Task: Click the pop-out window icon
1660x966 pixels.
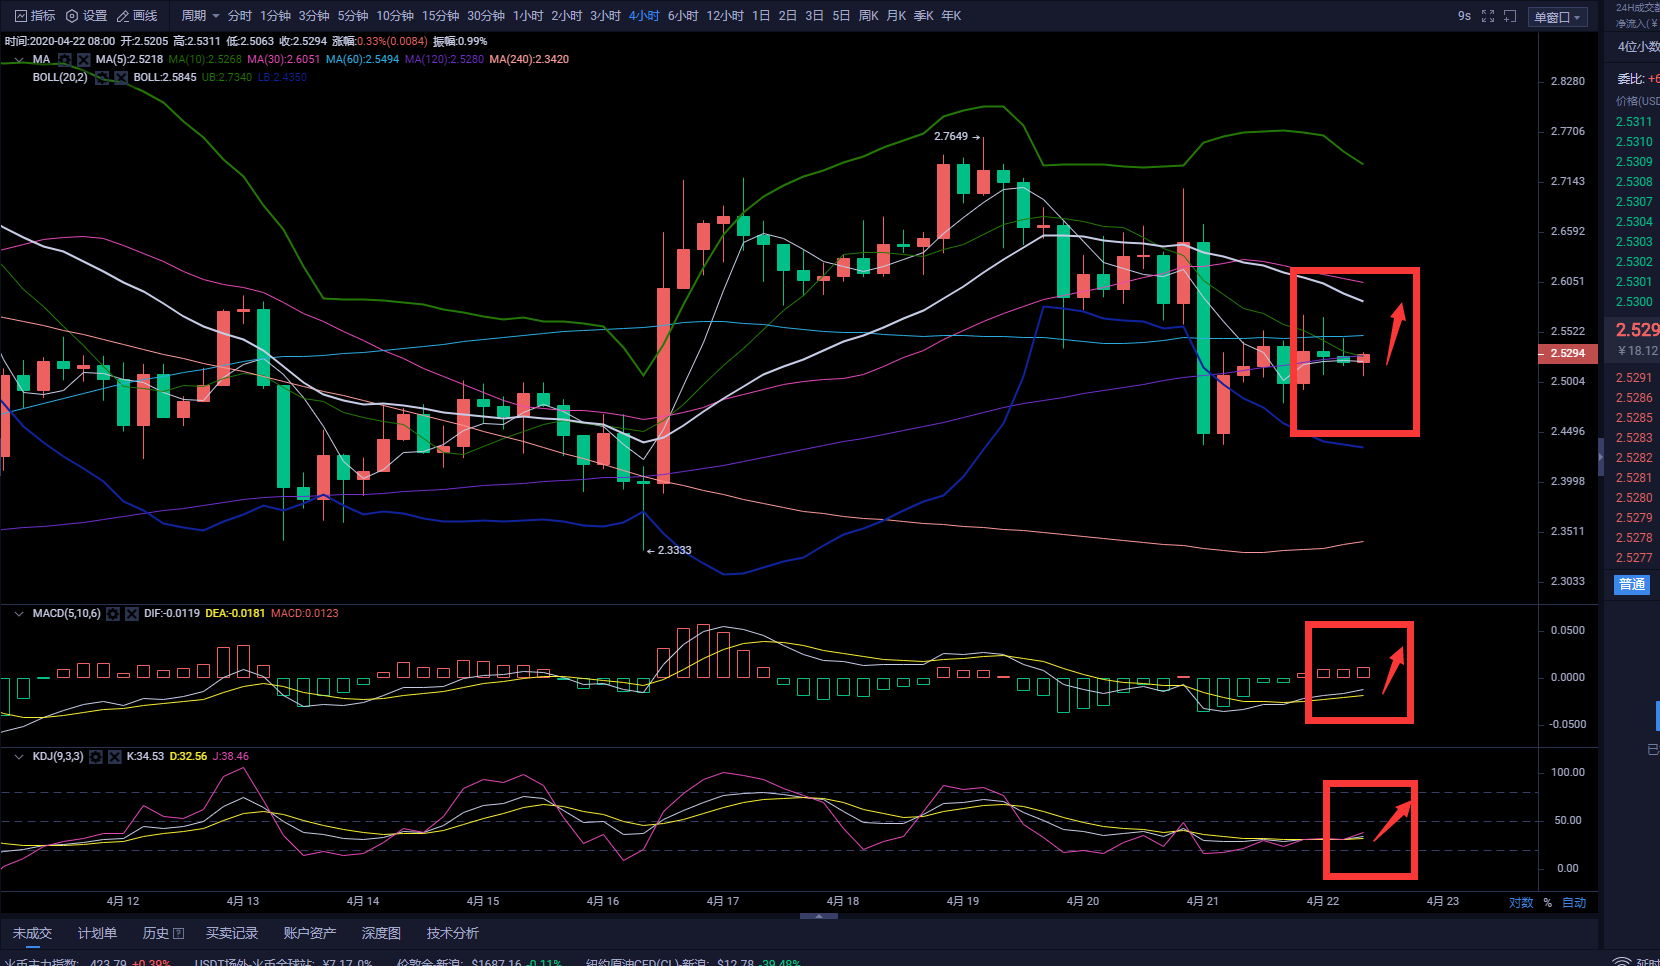Action: click(x=1510, y=16)
